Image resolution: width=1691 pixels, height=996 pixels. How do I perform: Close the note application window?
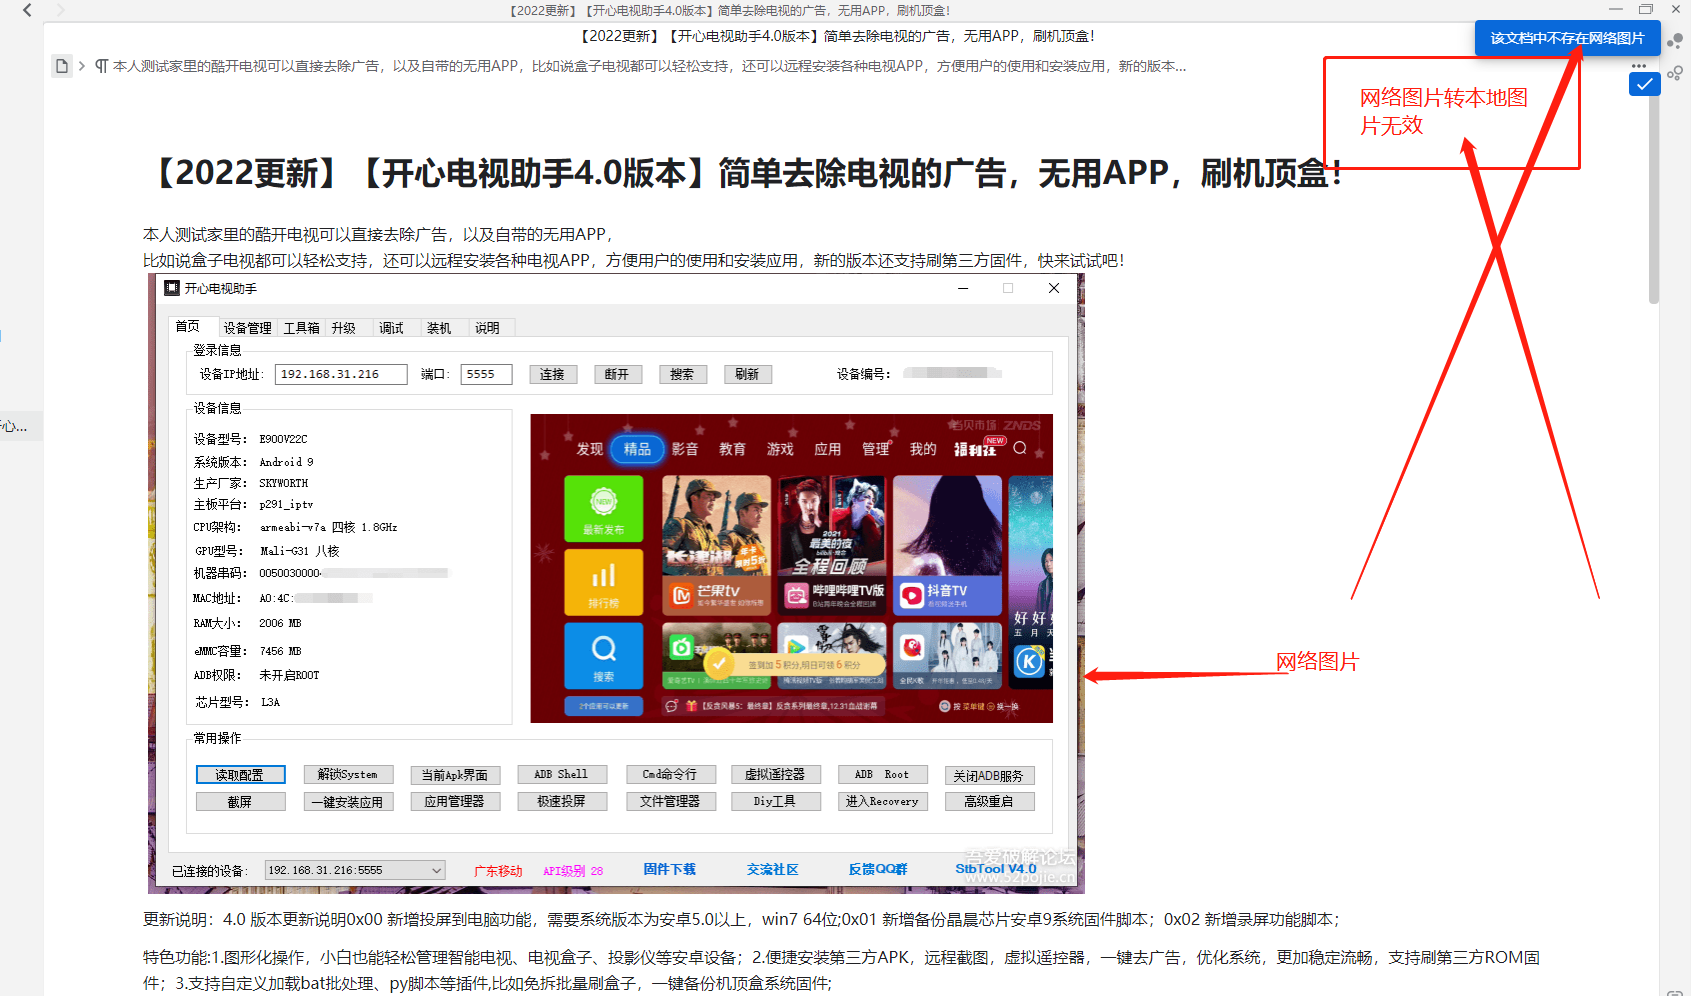tap(1676, 9)
